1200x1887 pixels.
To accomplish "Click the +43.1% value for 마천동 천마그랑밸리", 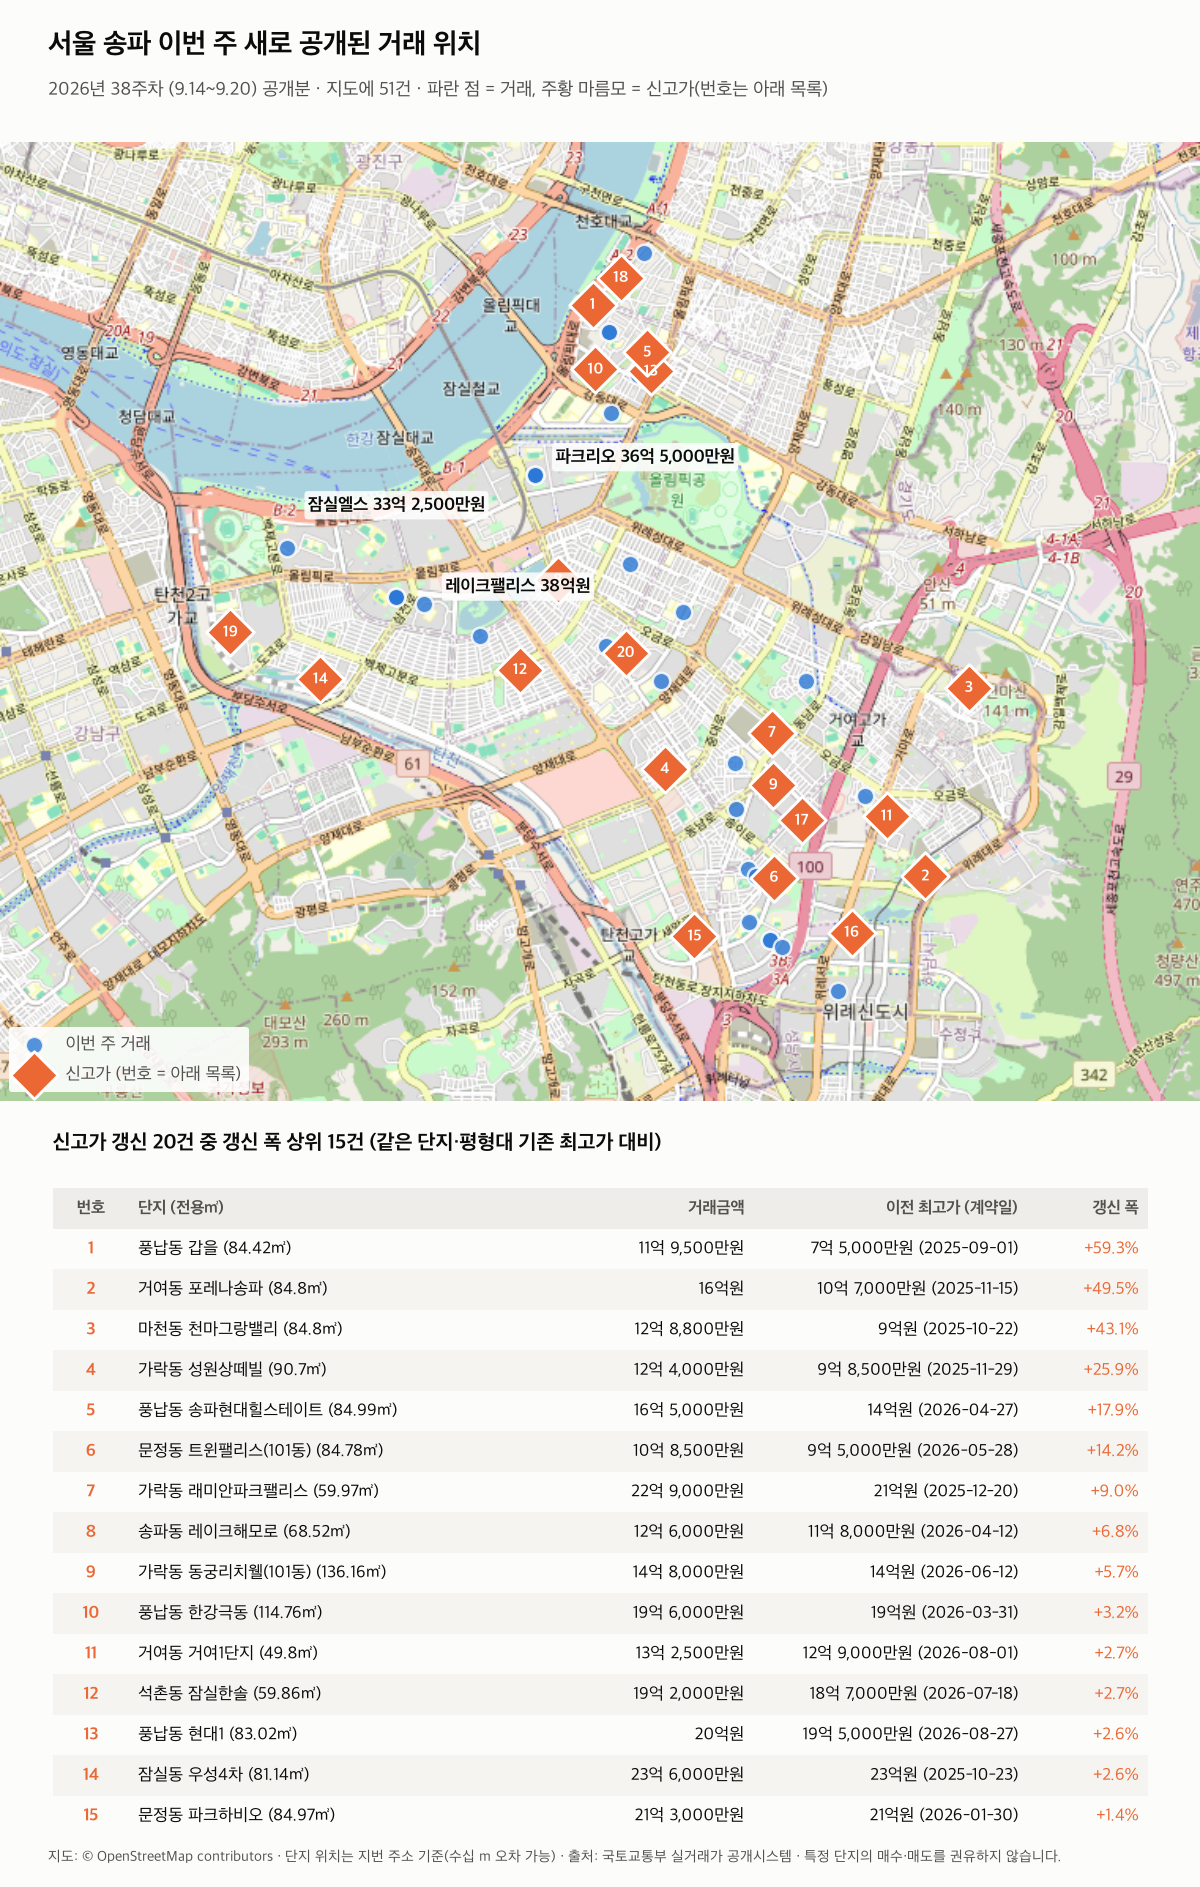I will pos(1112,1329).
